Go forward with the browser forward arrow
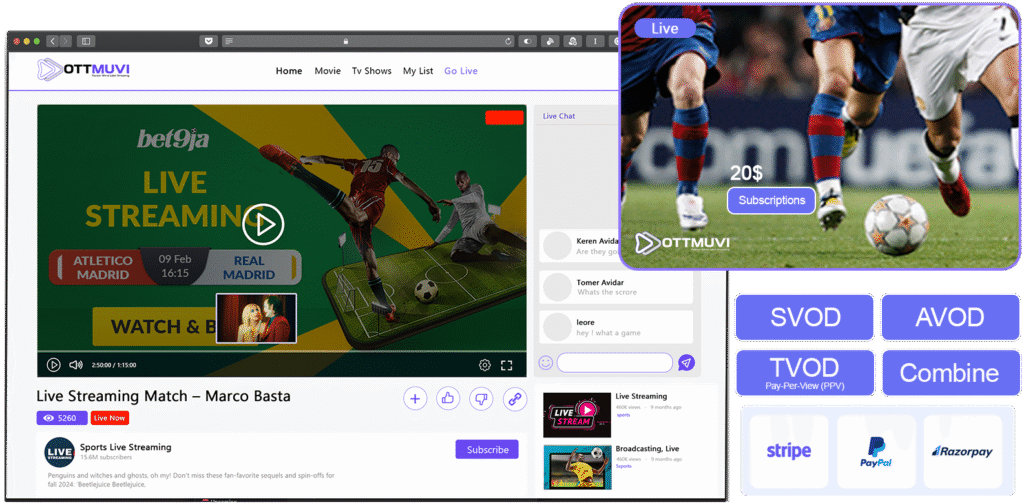This screenshot has width=1024, height=504. (x=65, y=41)
